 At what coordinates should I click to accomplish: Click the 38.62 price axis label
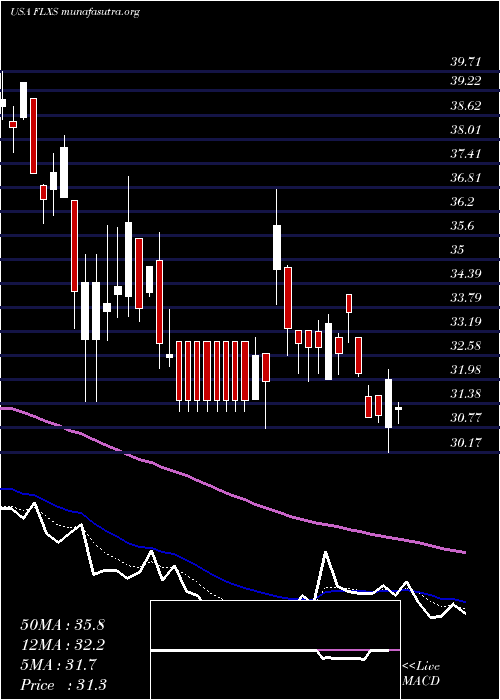[x=465, y=106]
